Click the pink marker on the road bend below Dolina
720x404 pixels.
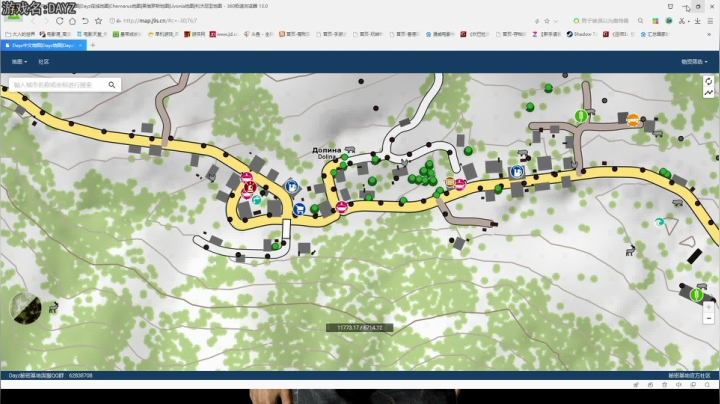tap(342, 207)
